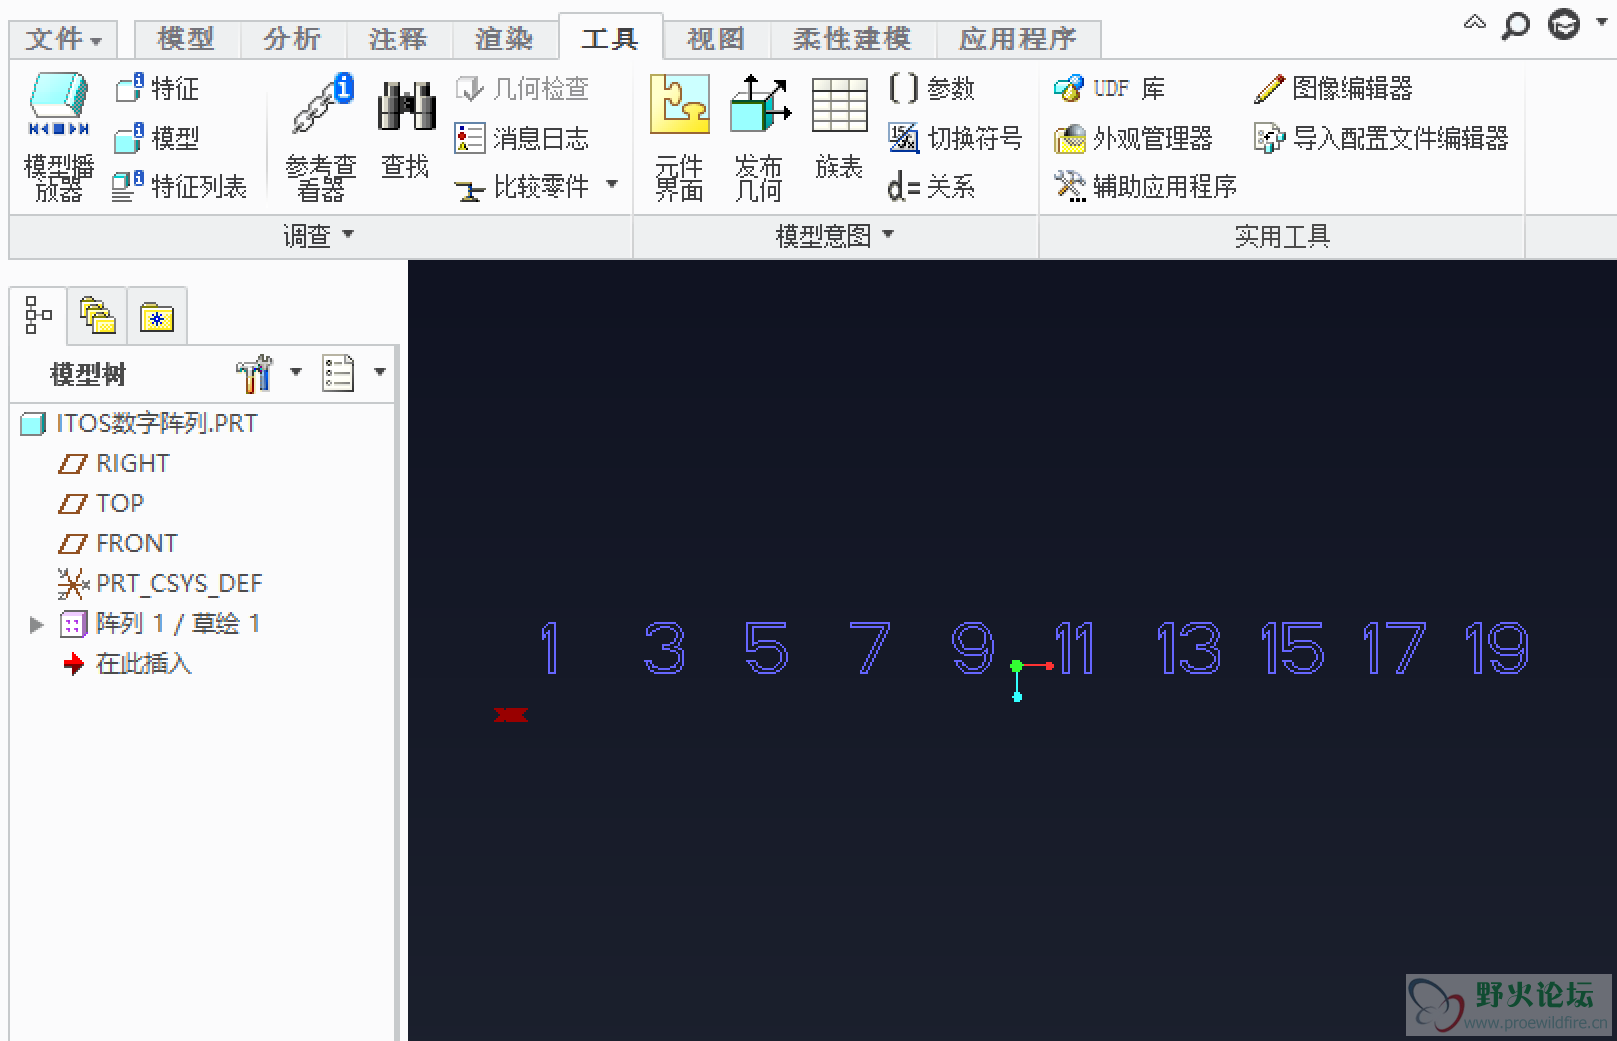
Task: Click the 在此插入 insert-here marker
Action: point(127,664)
